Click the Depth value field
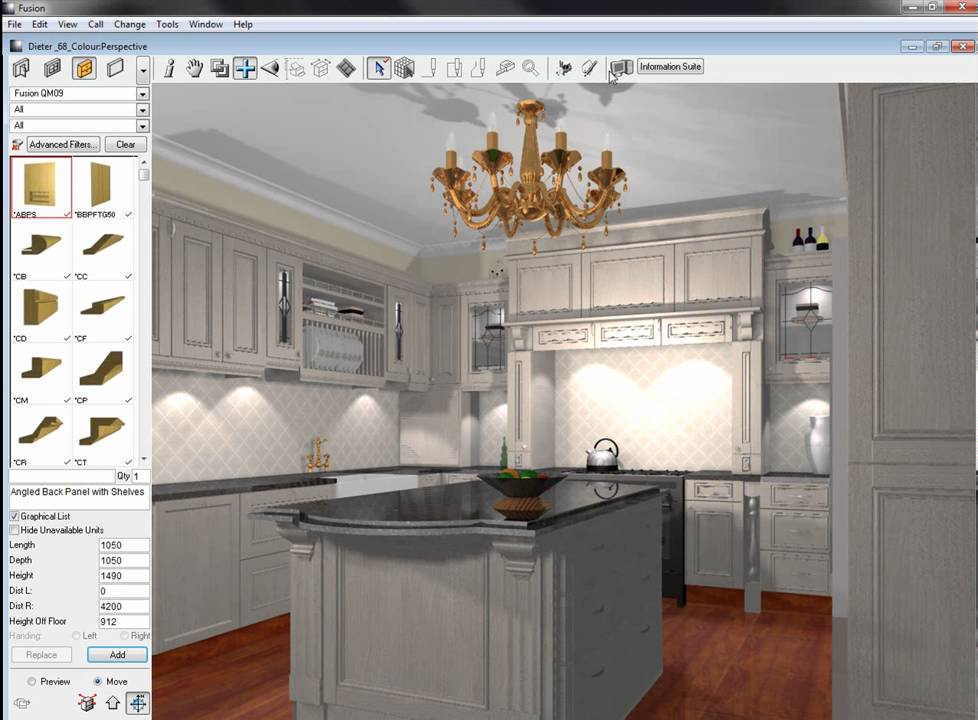Screen dimensions: 978x720 point(124,560)
